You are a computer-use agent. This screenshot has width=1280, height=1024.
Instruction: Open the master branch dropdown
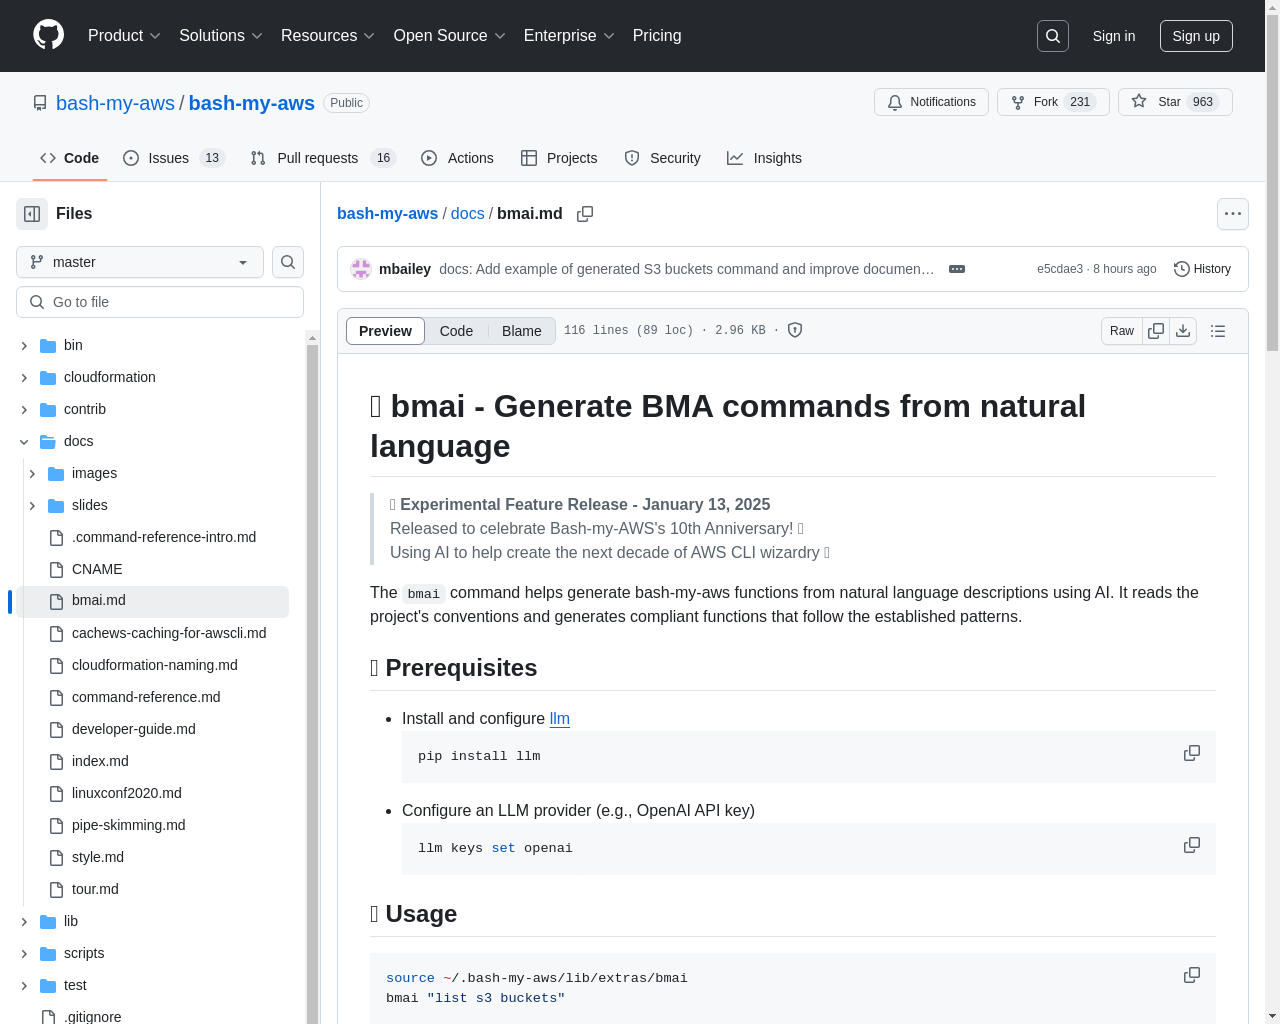pyautogui.click(x=140, y=262)
